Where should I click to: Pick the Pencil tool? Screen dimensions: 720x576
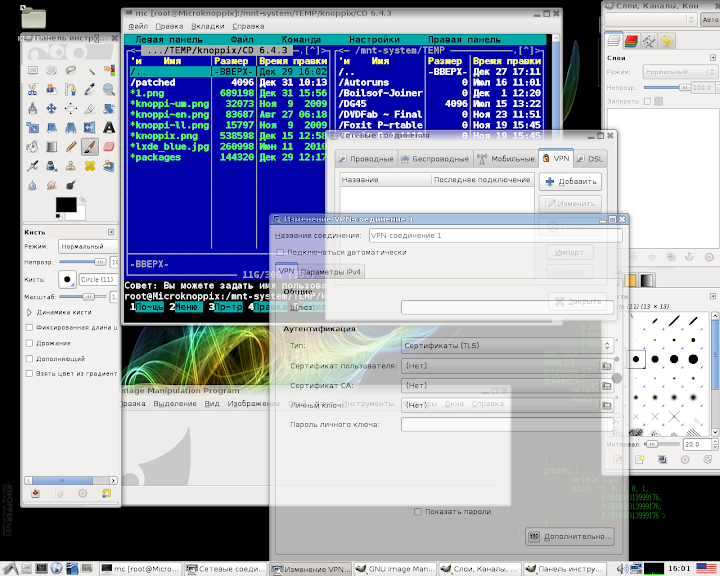pyautogui.click(x=71, y=147)
